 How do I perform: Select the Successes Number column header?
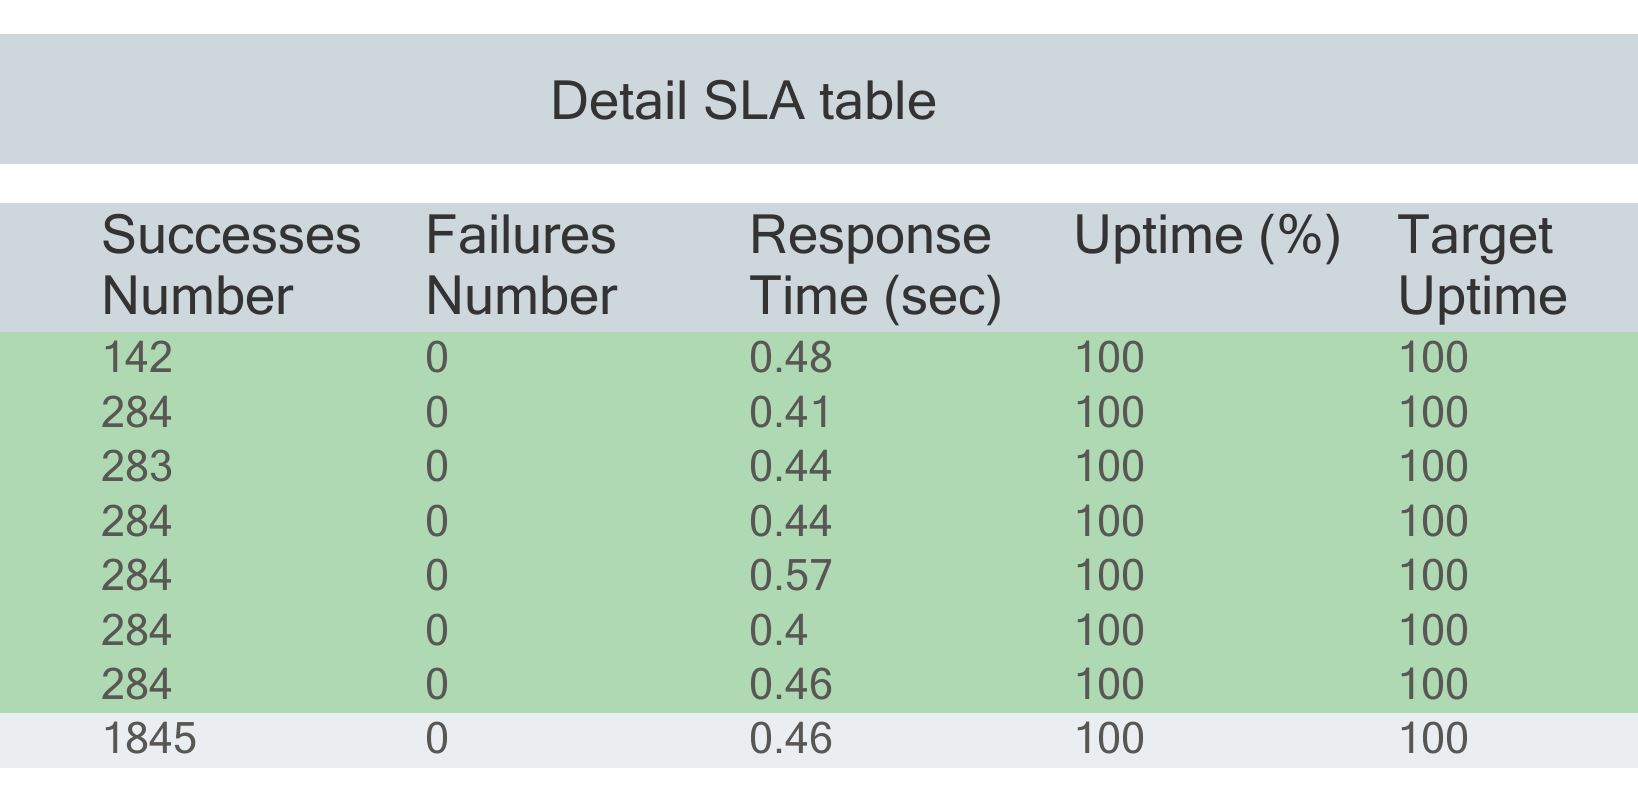(x=231, y=266)
